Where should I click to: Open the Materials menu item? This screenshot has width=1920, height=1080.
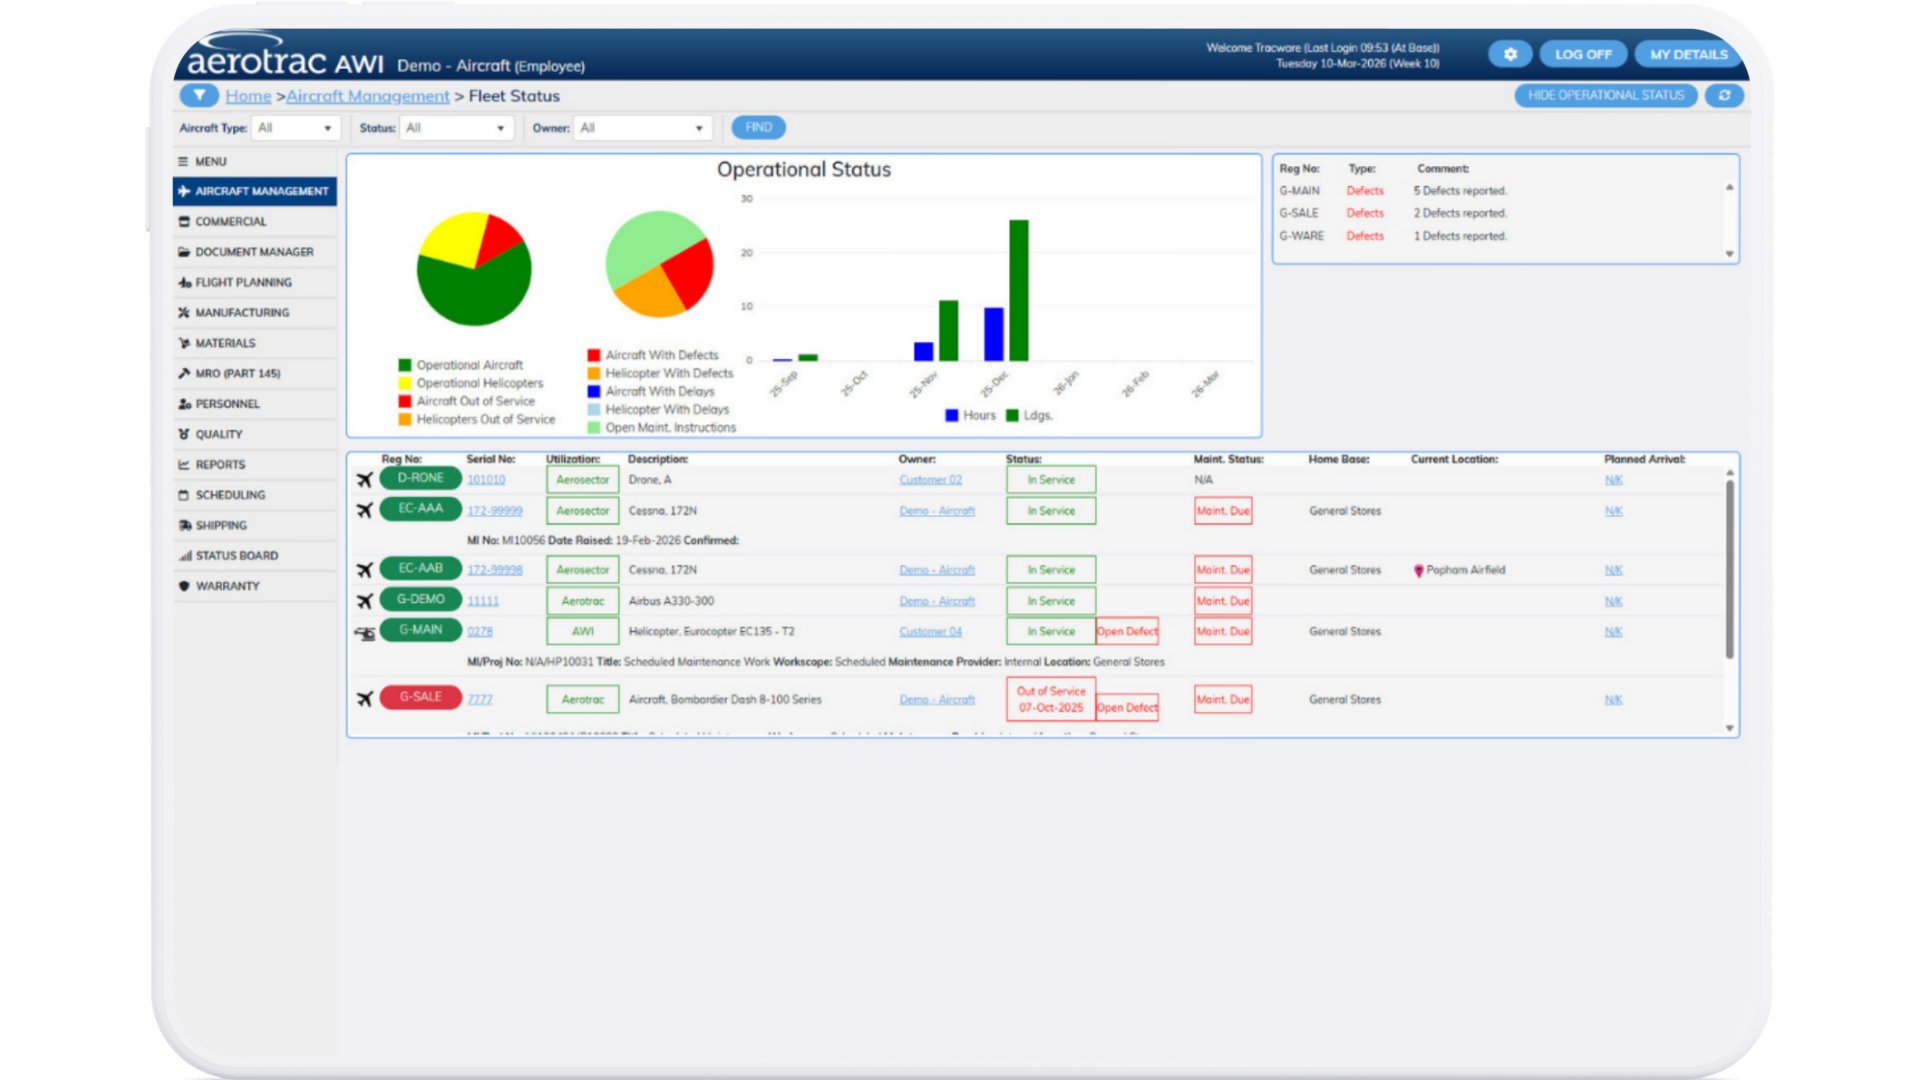click(255, 343)
